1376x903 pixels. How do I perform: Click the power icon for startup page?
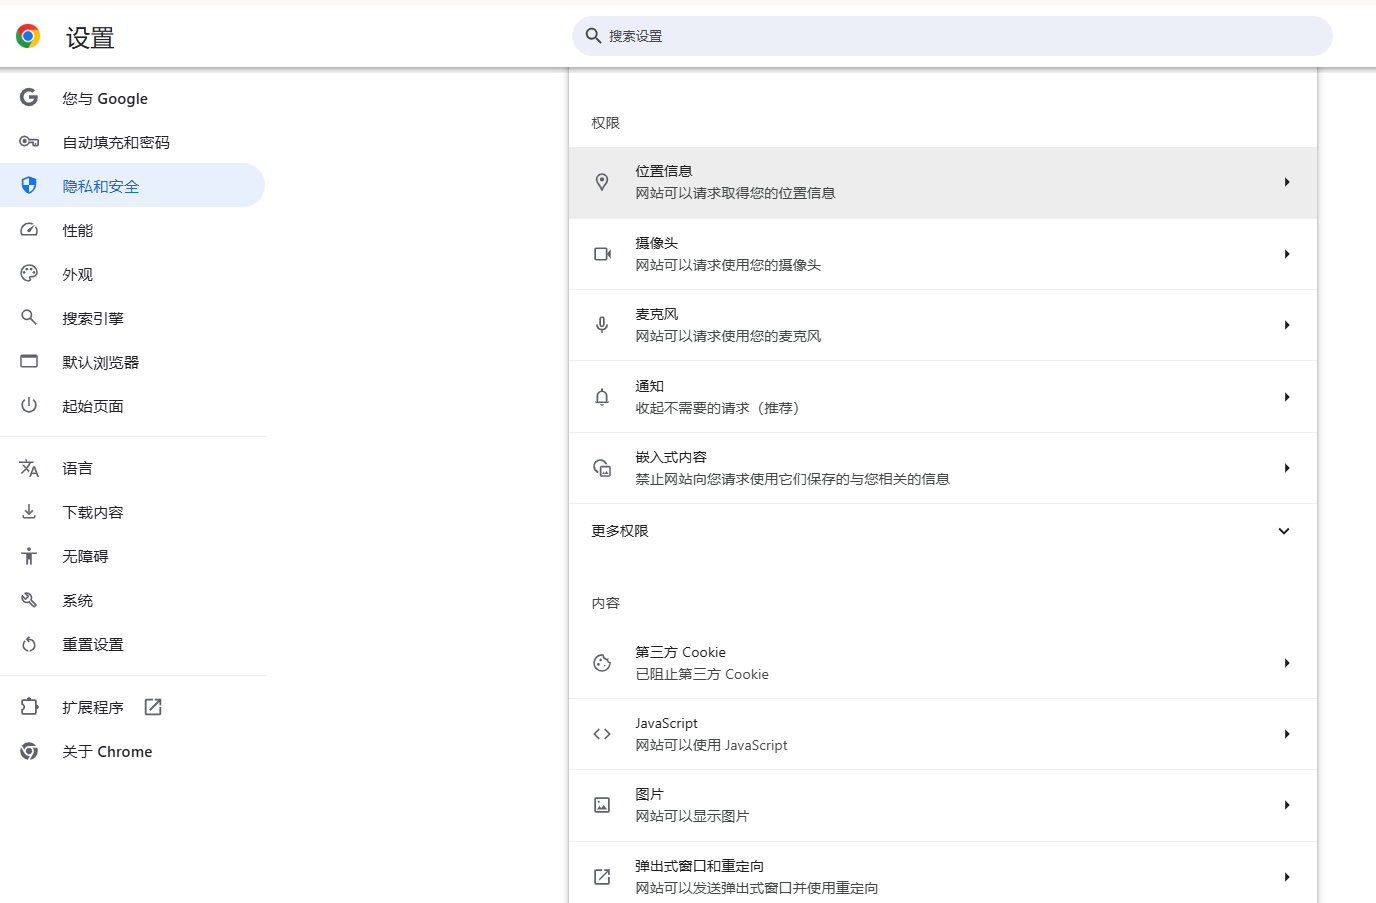[29, 405]
